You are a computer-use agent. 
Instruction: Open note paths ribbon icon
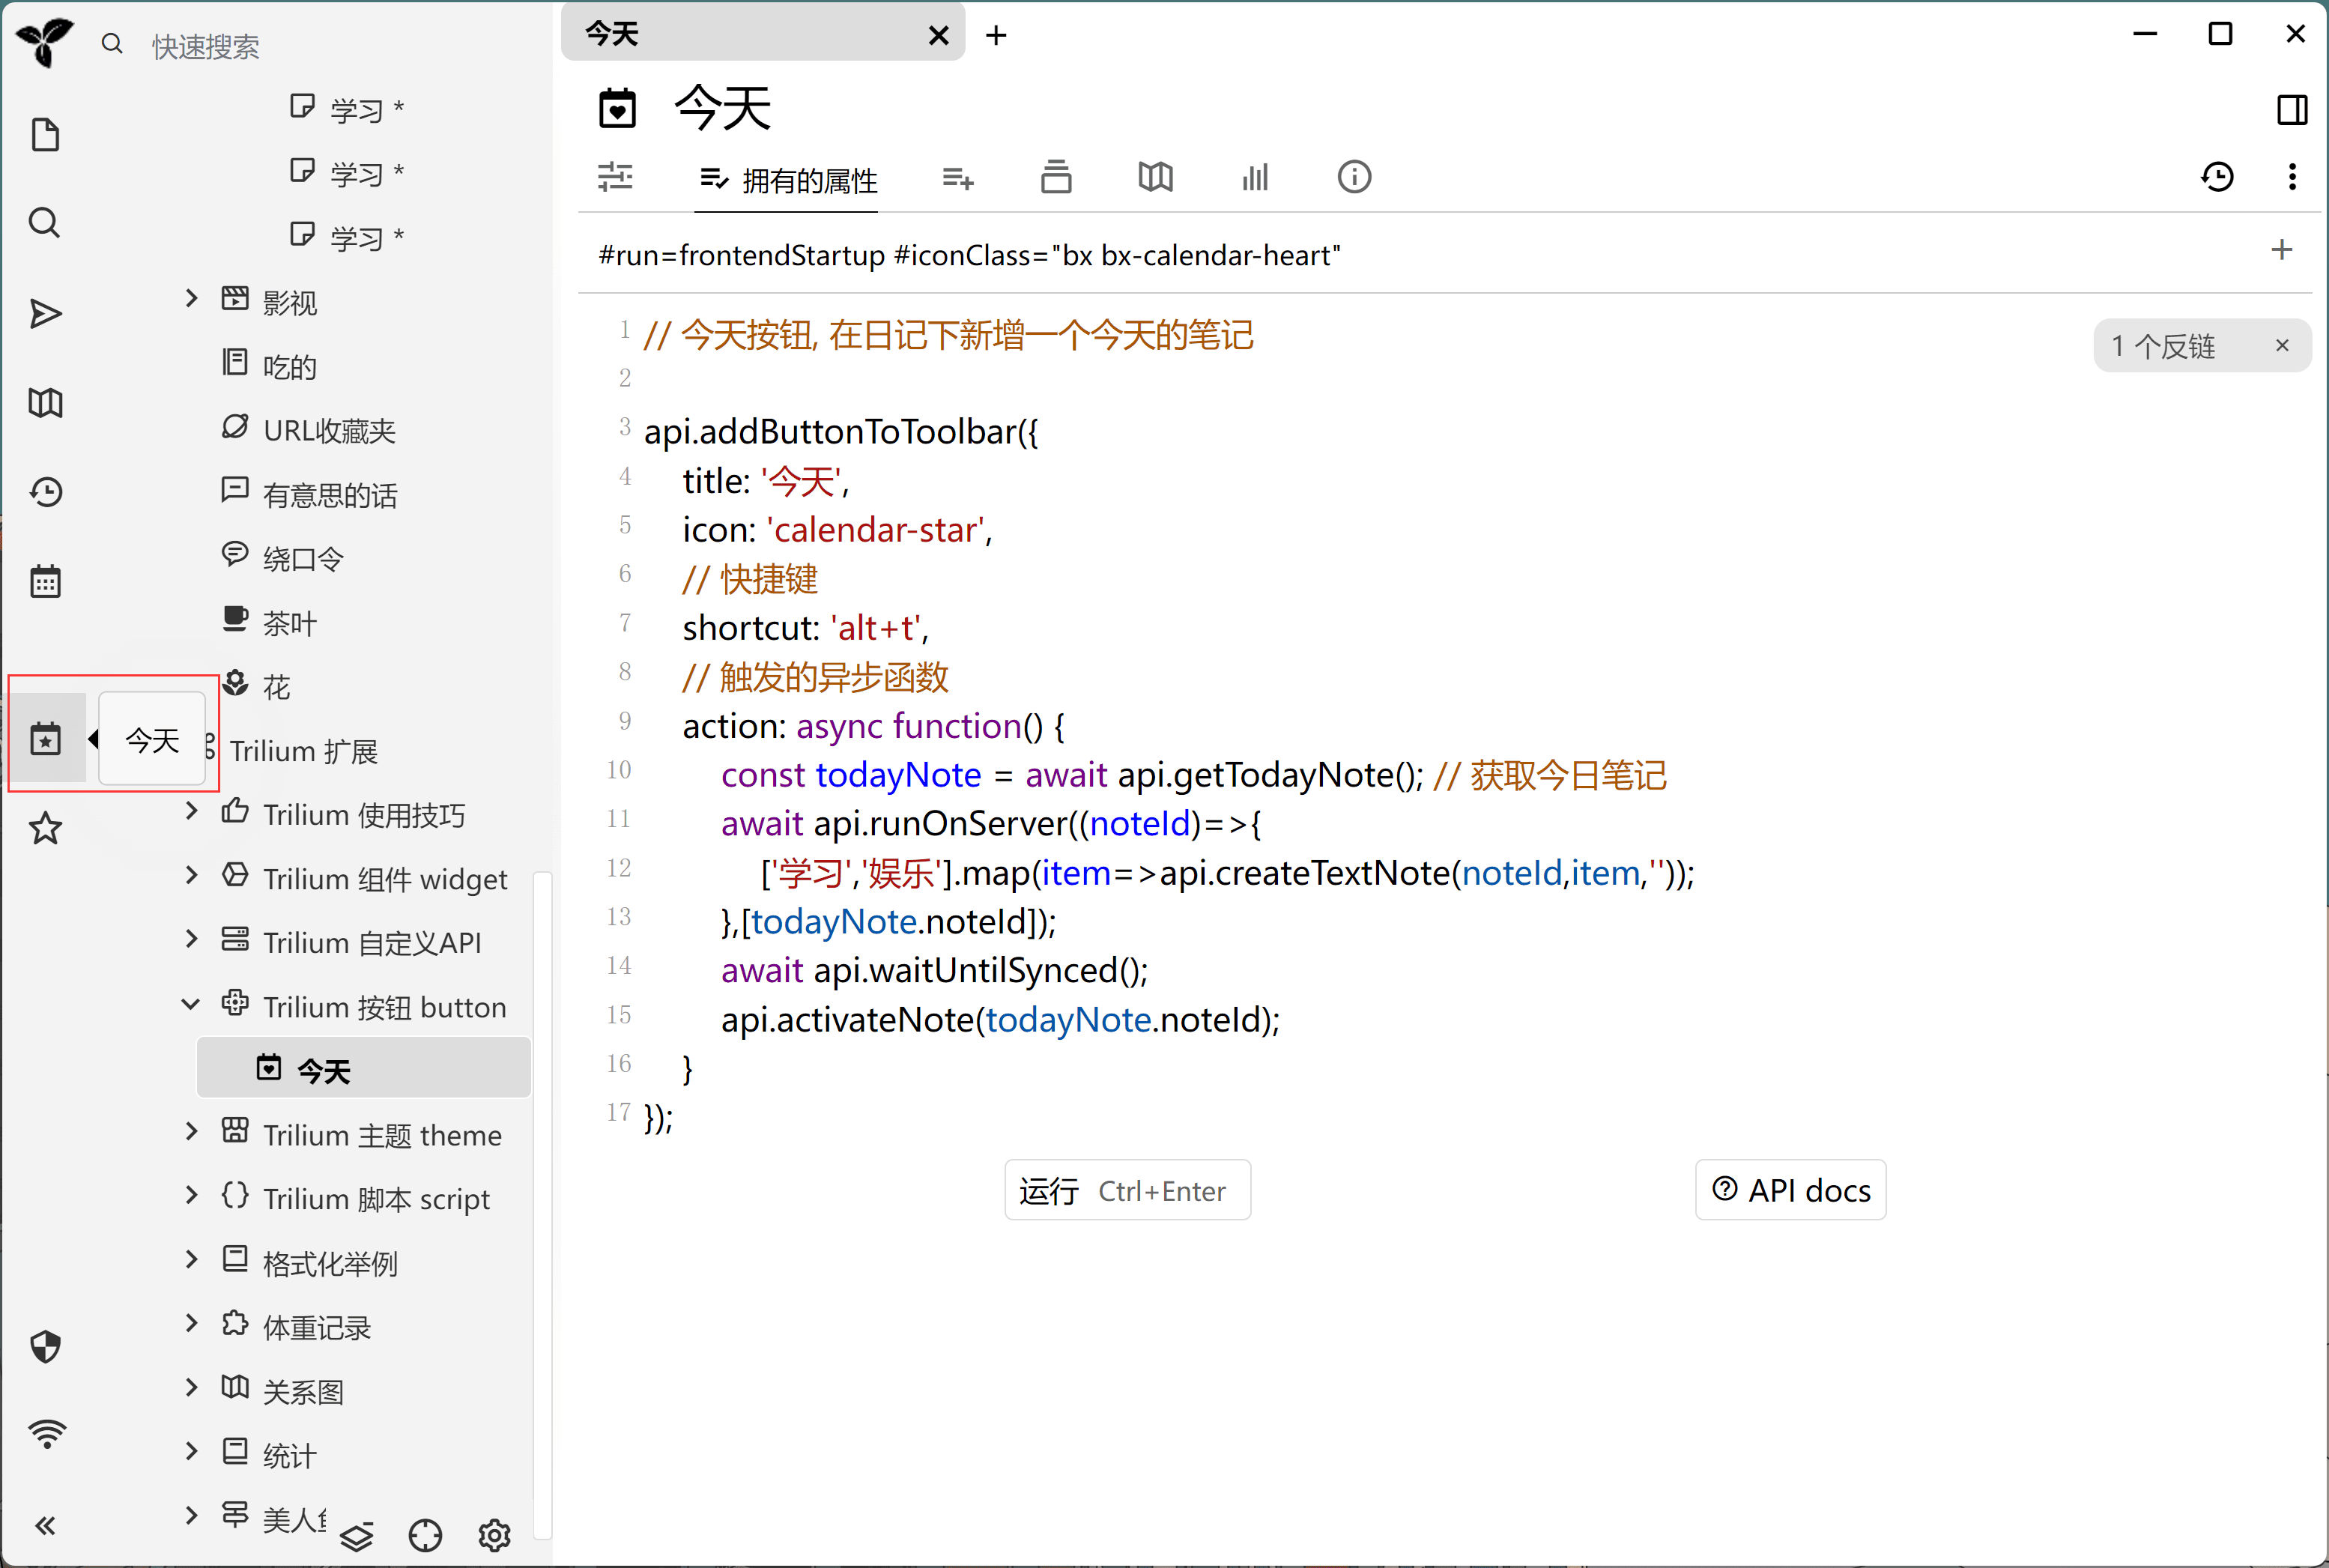[1056, 177]
